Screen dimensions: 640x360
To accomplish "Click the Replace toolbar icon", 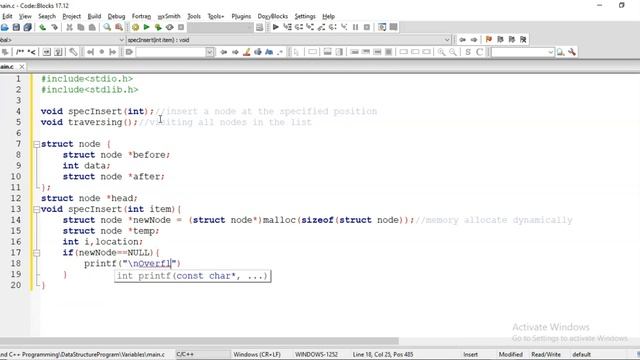I will (x=119, y=27).
